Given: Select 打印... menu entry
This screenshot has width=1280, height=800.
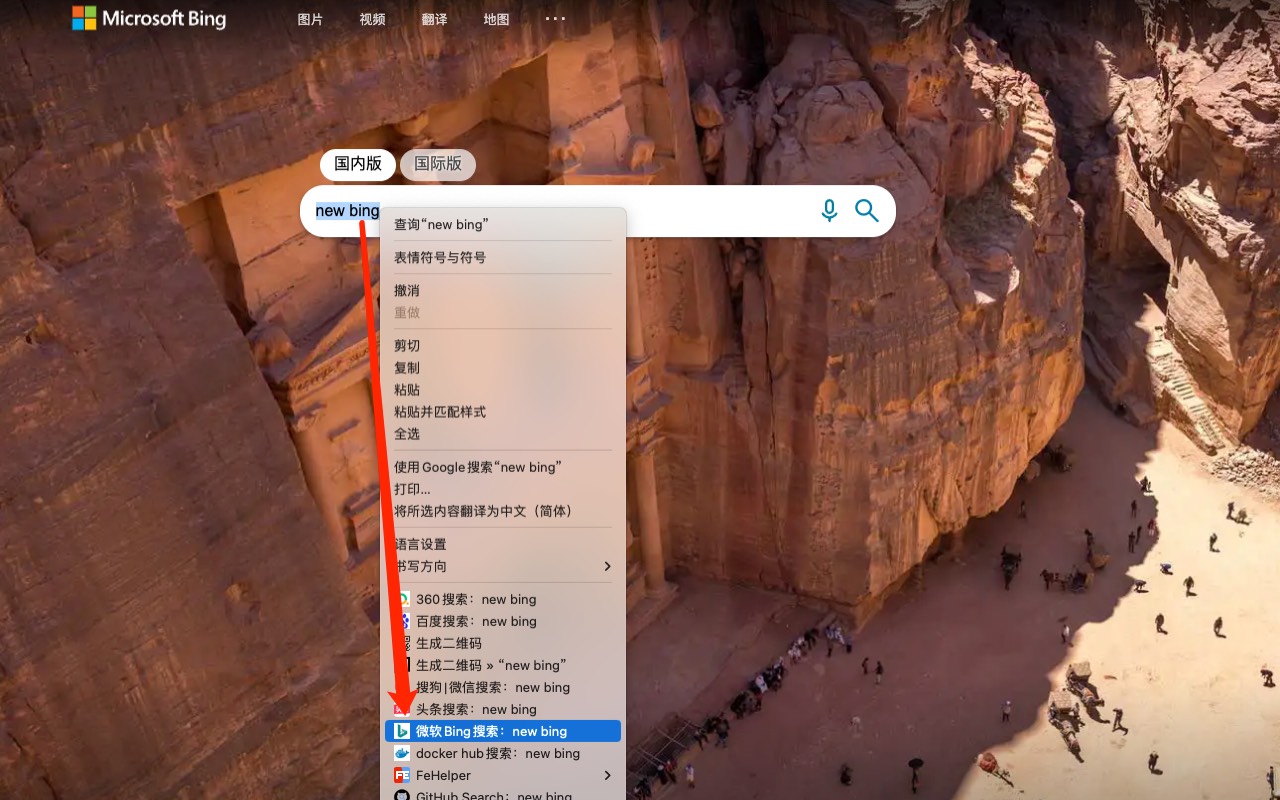Looking at the screenshot, I should pos(503,488).
